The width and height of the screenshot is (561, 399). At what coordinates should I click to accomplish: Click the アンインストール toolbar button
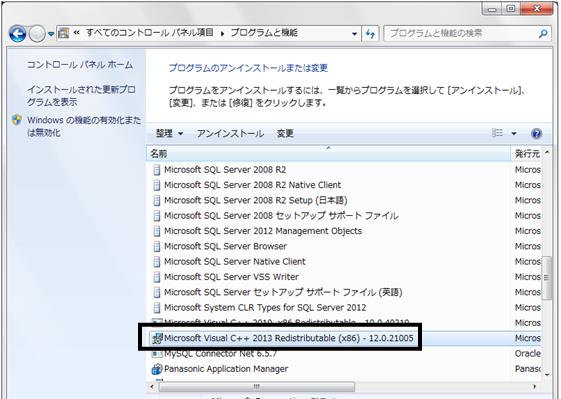point(230,133)
